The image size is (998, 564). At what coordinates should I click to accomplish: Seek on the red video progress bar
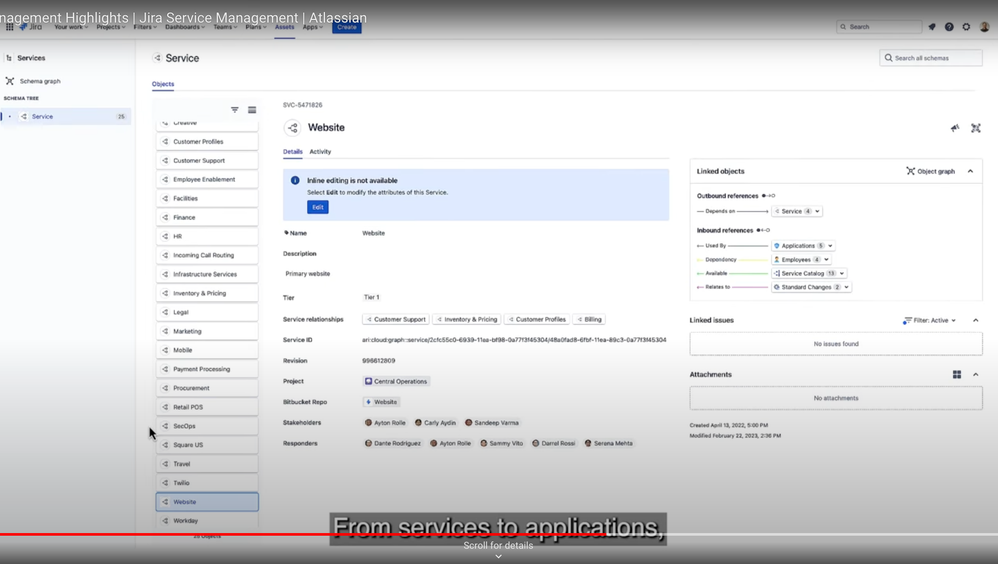click(302, 535)
